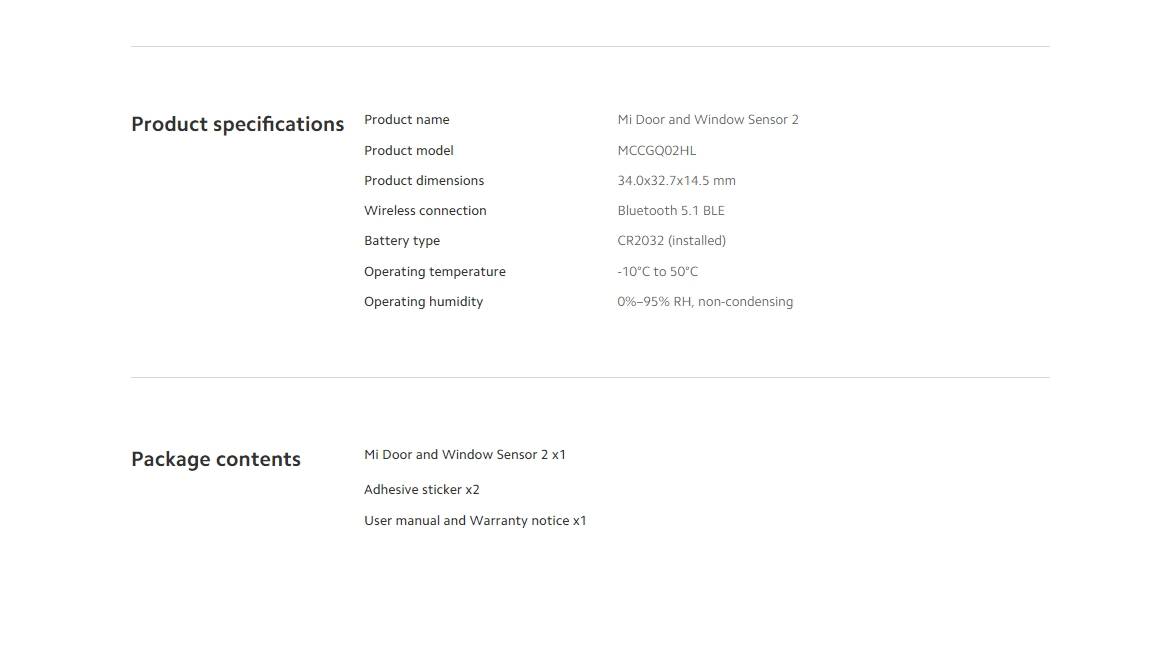
Task: Click the divider line above Package contents
Action: (590, 378)
